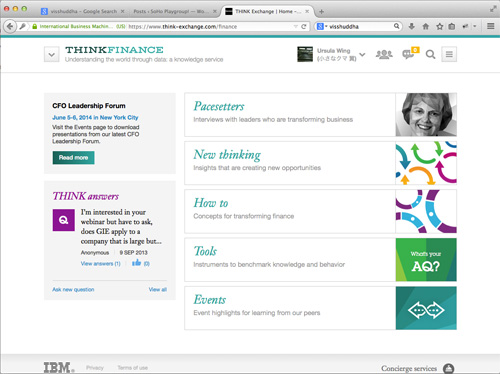Open Terms of use footer link
500x374 pixels.
tap(132, 368)
